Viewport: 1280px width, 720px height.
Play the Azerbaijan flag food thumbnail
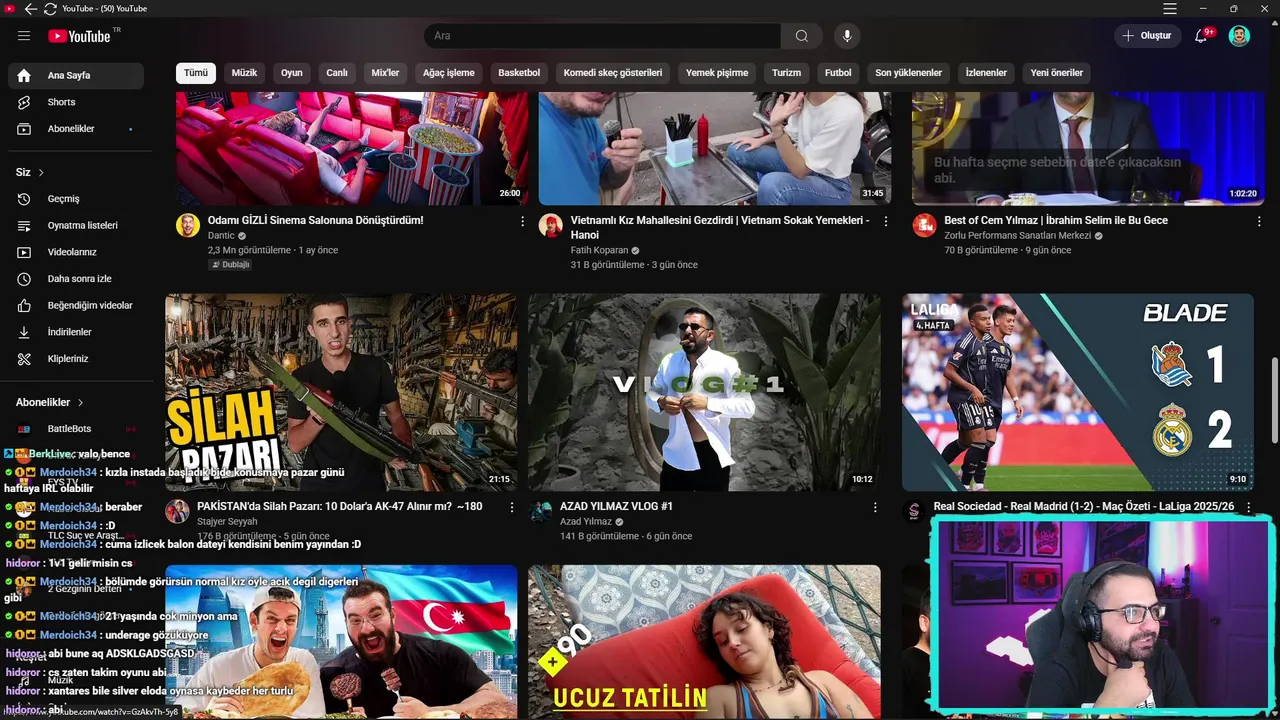pos(341,642)
